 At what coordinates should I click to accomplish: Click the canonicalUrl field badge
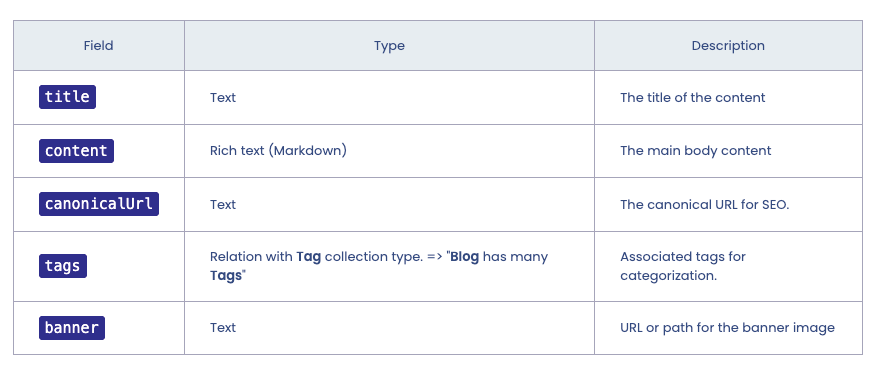99,204
